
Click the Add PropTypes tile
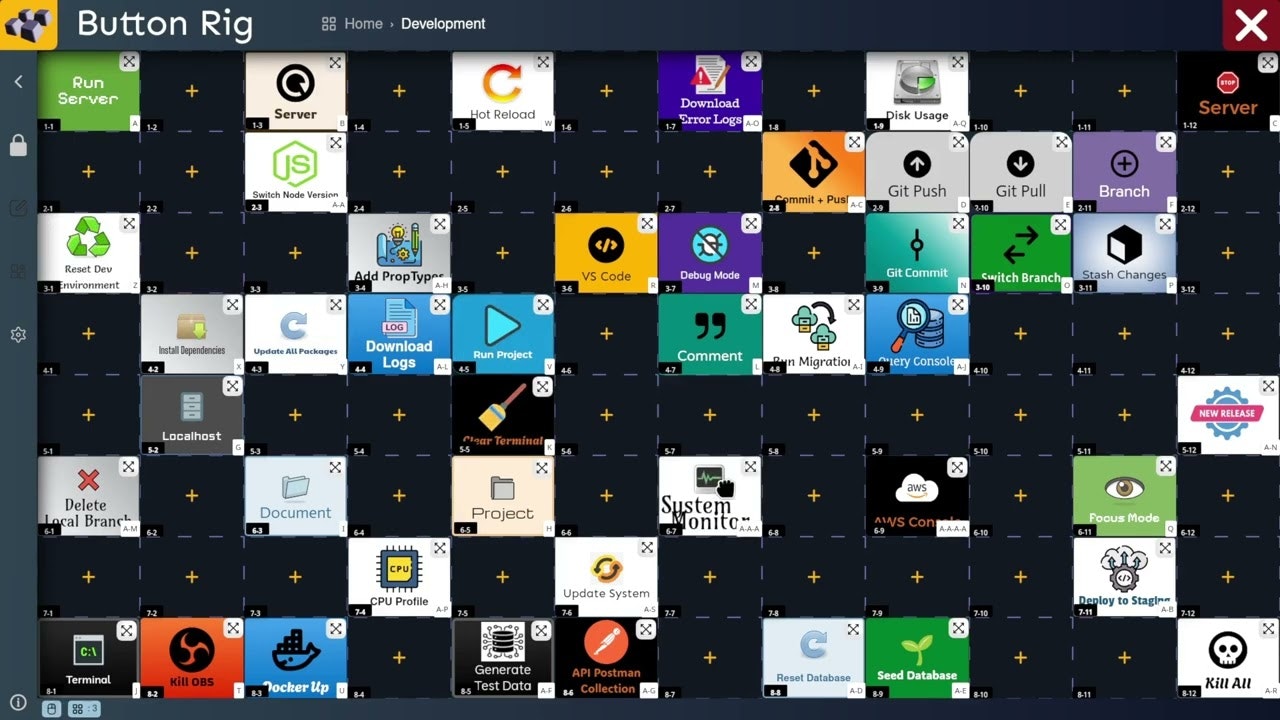coord(399,253)
